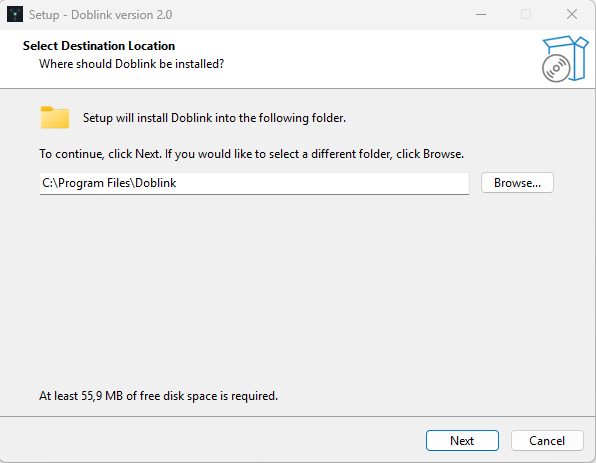
Task: Close the Doblink Setup window
Action: pyautogui.click(x=572, y=14)
